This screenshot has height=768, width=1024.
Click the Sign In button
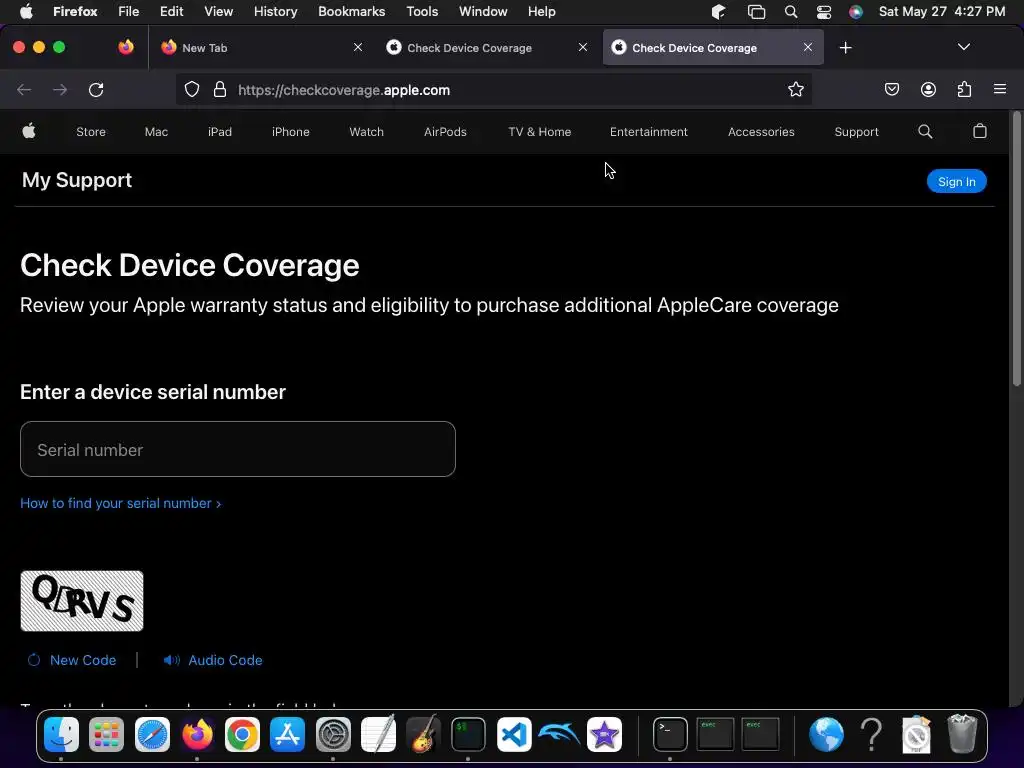tap(957, 182)
